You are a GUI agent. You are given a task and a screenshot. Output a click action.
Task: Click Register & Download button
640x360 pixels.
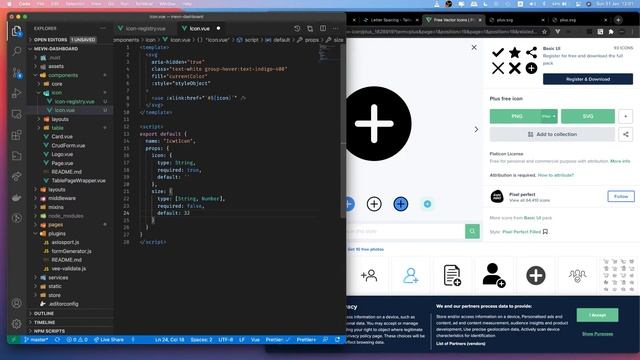tap(588, 79)
